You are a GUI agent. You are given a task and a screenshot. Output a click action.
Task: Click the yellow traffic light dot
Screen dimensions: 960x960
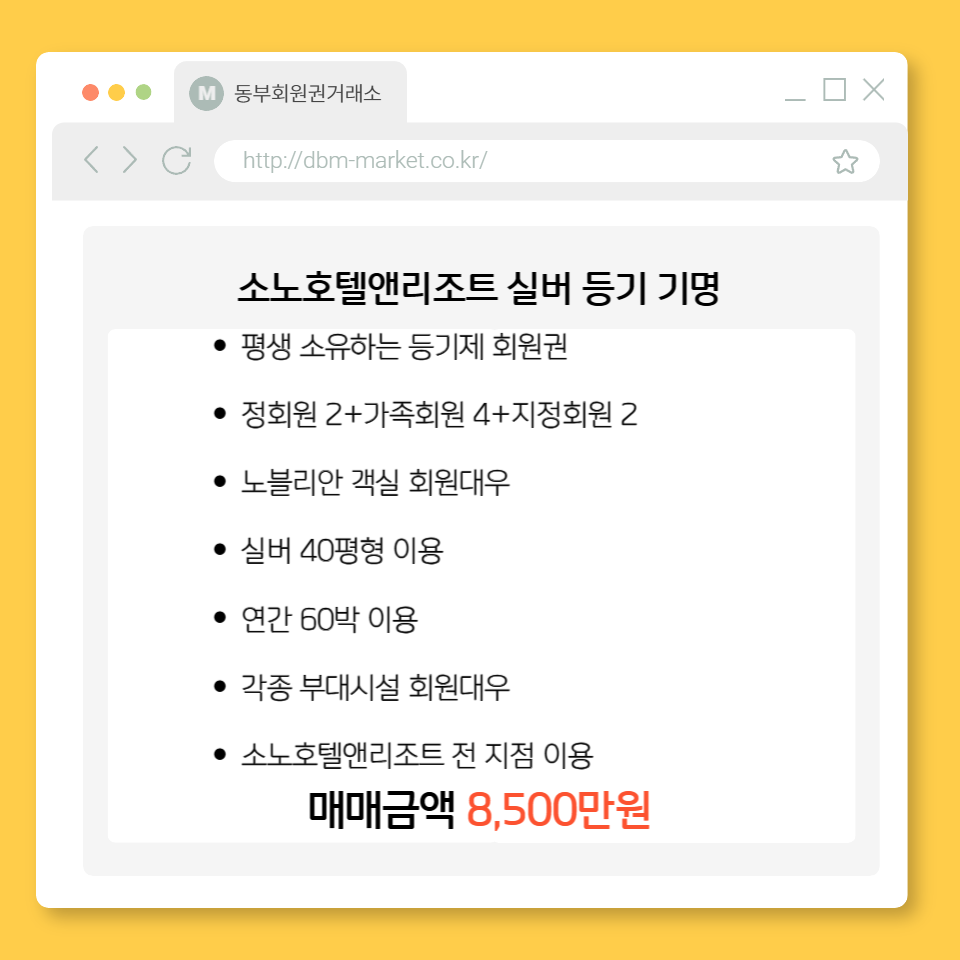pyautogui.click(x=116, y=92)
